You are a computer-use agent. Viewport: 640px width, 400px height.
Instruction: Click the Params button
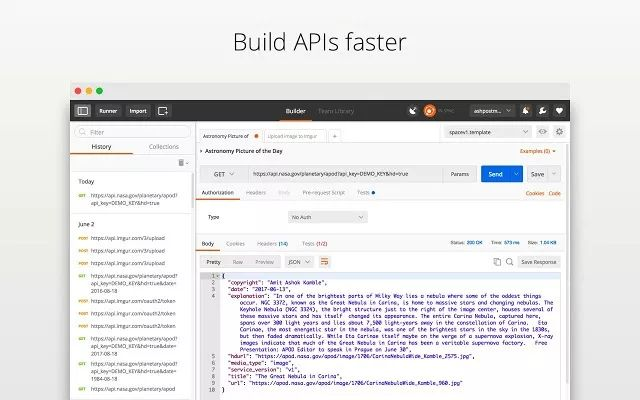pyautogui.click(x=460, y=174)
